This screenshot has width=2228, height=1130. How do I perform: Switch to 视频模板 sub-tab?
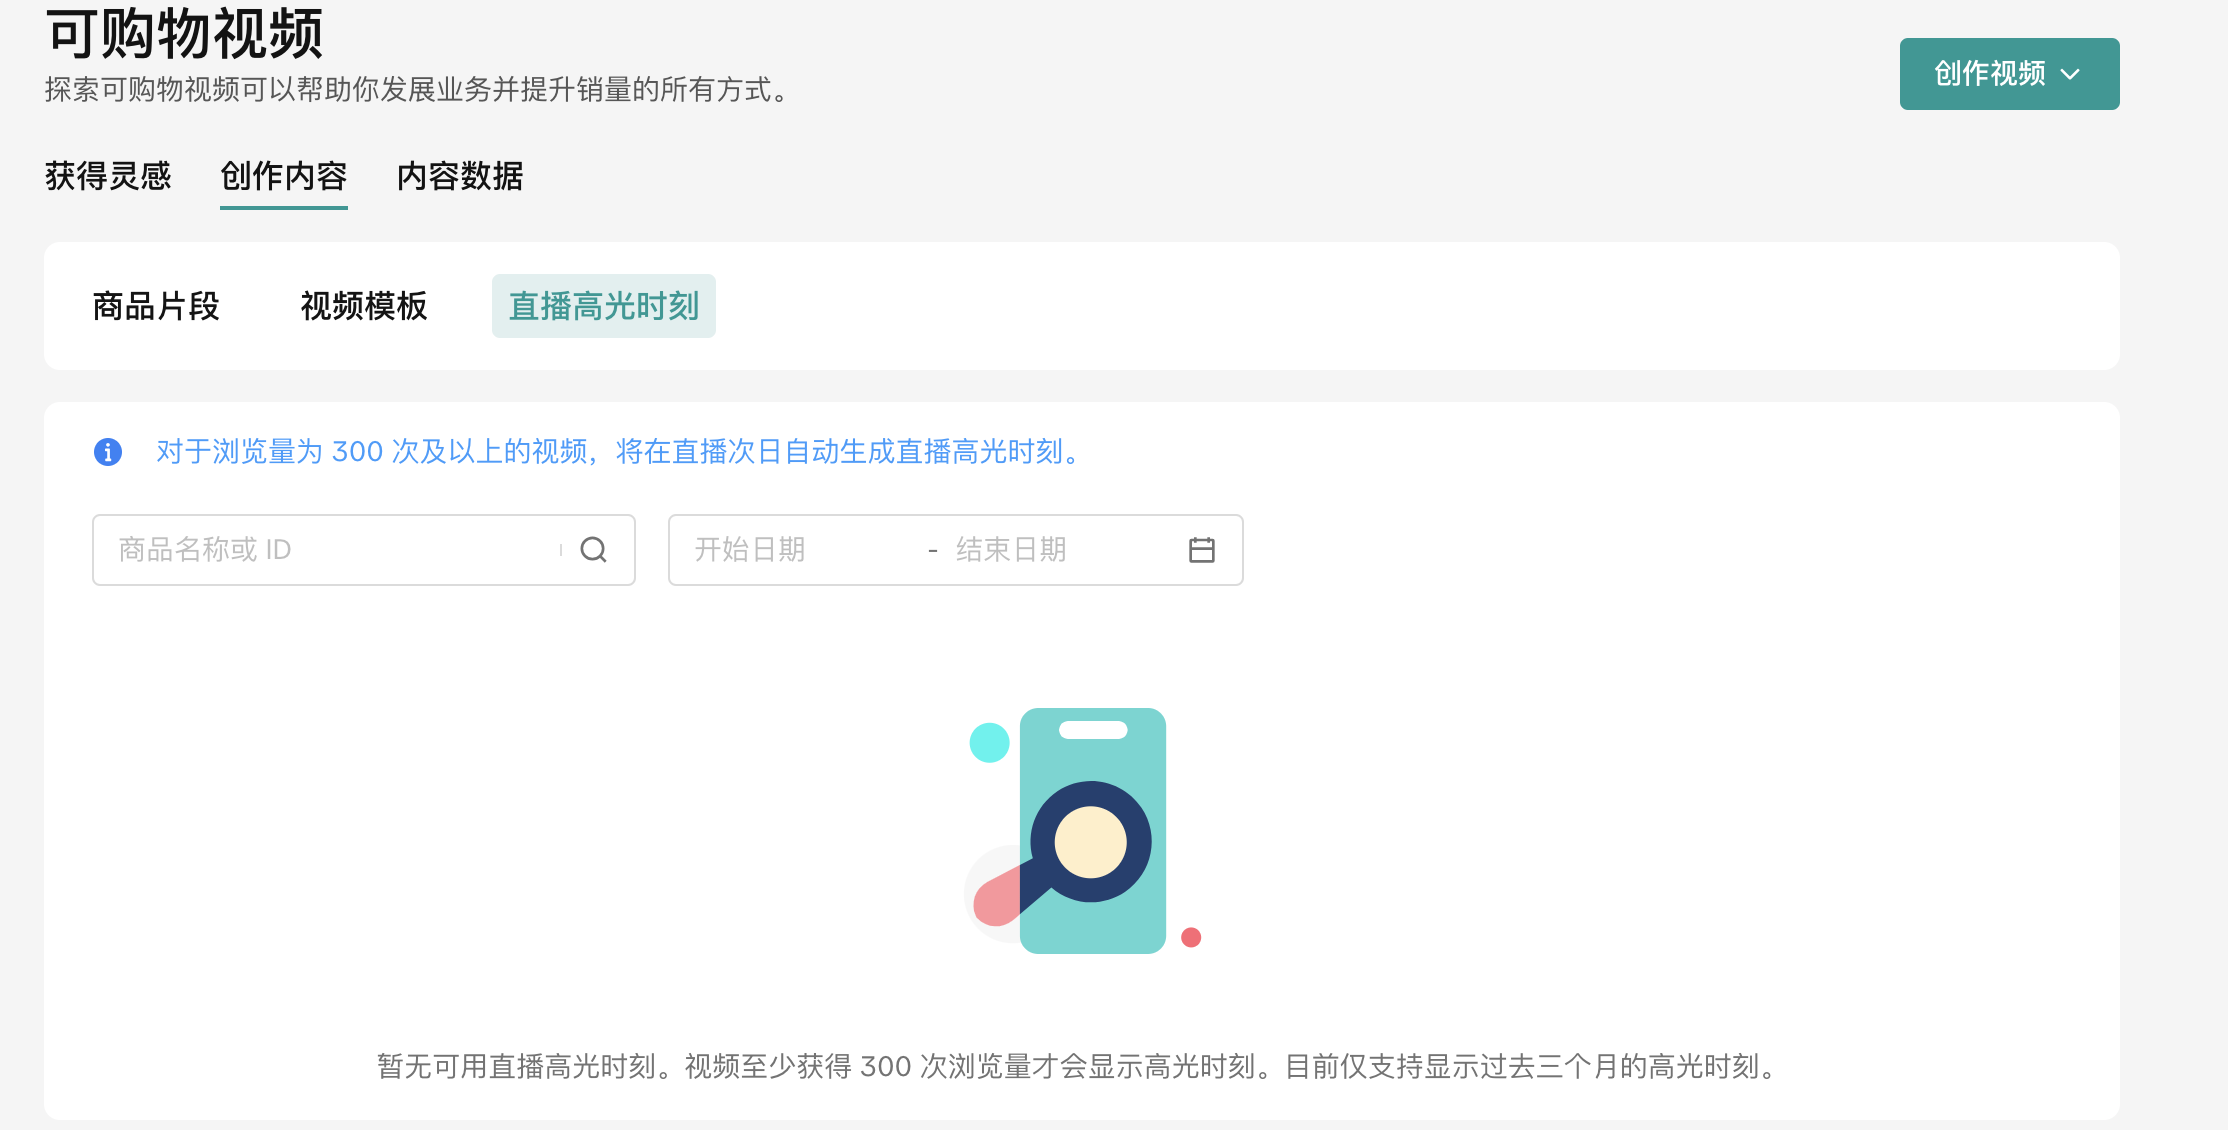pyautogui.click(x=364, y=306)
